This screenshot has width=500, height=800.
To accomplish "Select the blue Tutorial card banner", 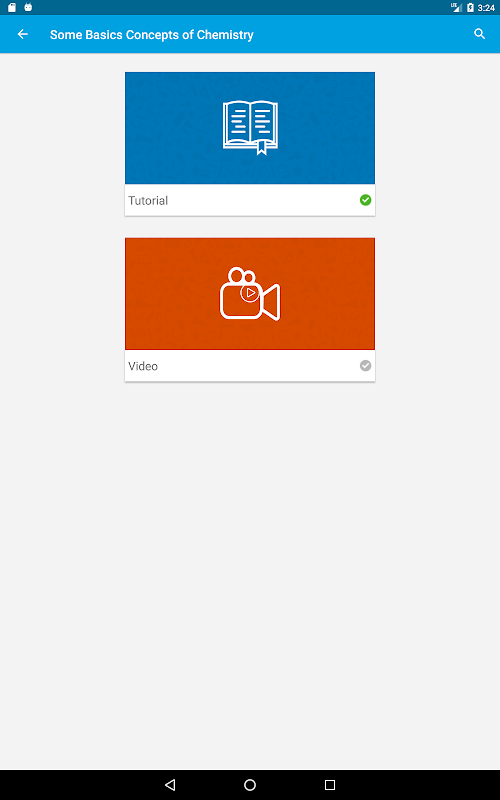I will pyautogui.click(x=250, y=128).
